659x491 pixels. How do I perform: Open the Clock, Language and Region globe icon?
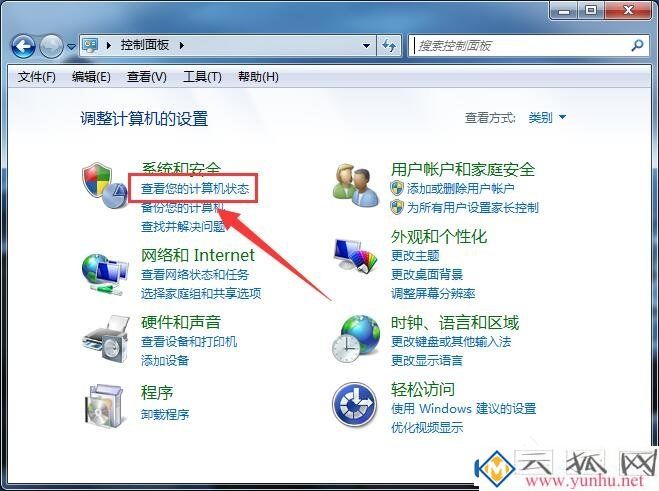click(x=356, y=339)
